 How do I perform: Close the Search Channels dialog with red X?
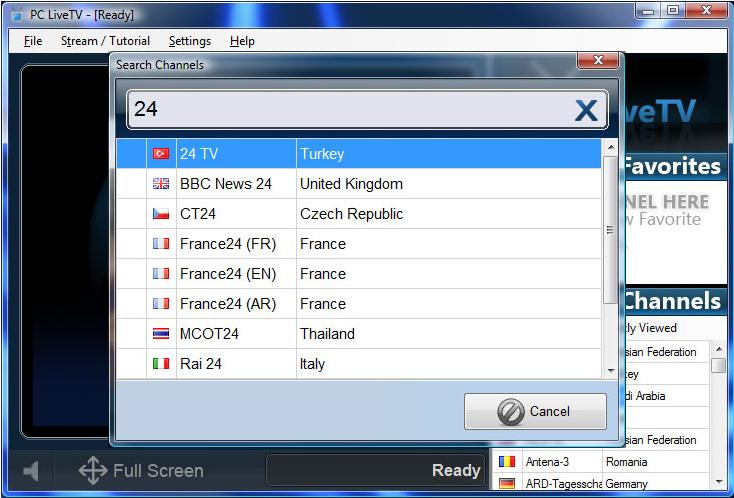click(x=598, y=60)
